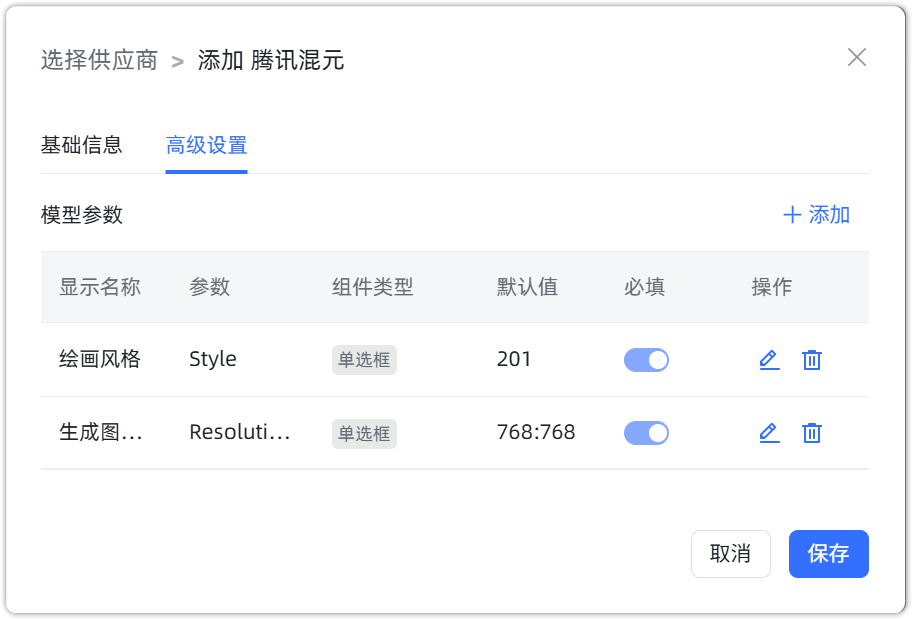The height and width of the screenshot is (619, 912).
Task: Click the trash icon in the second row
Action: 811,433
